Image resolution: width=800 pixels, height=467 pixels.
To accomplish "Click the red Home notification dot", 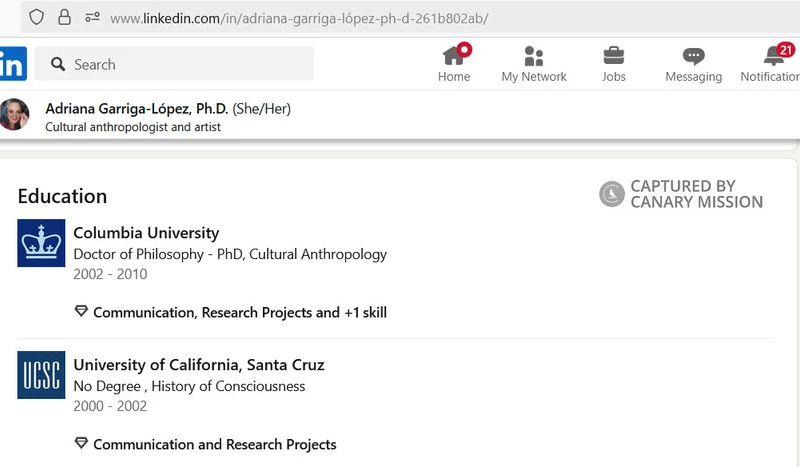I will 464,50.
